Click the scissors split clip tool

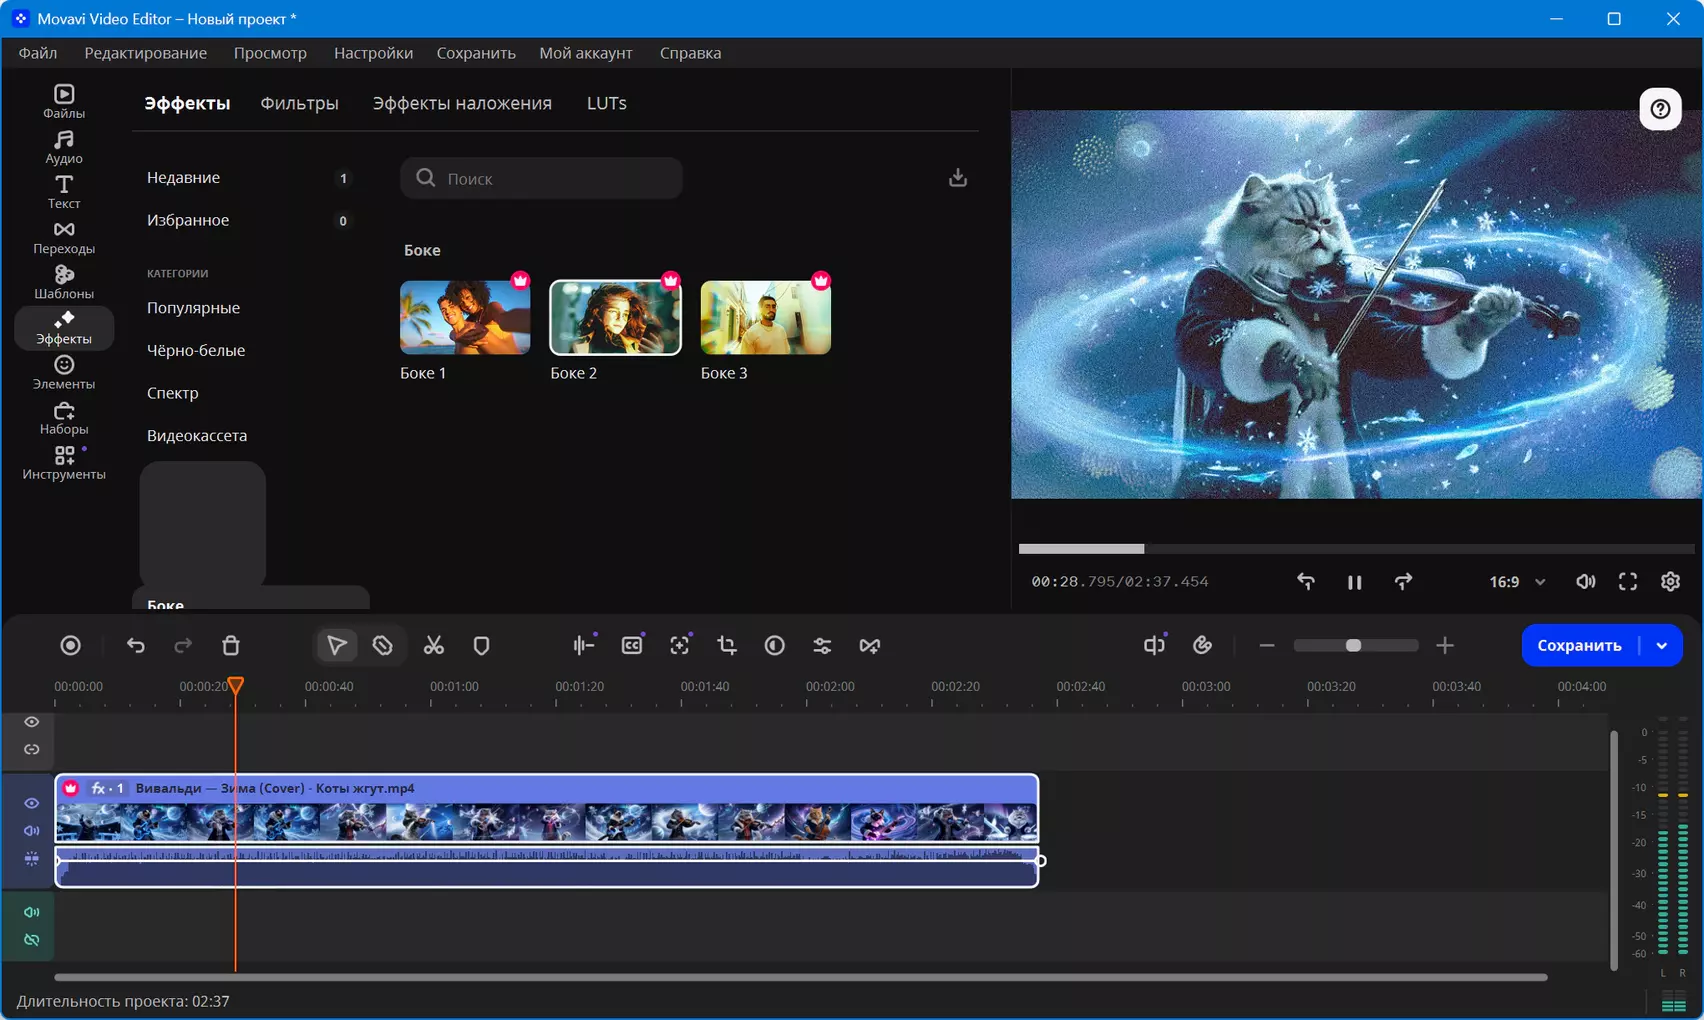tap(433, 646)
